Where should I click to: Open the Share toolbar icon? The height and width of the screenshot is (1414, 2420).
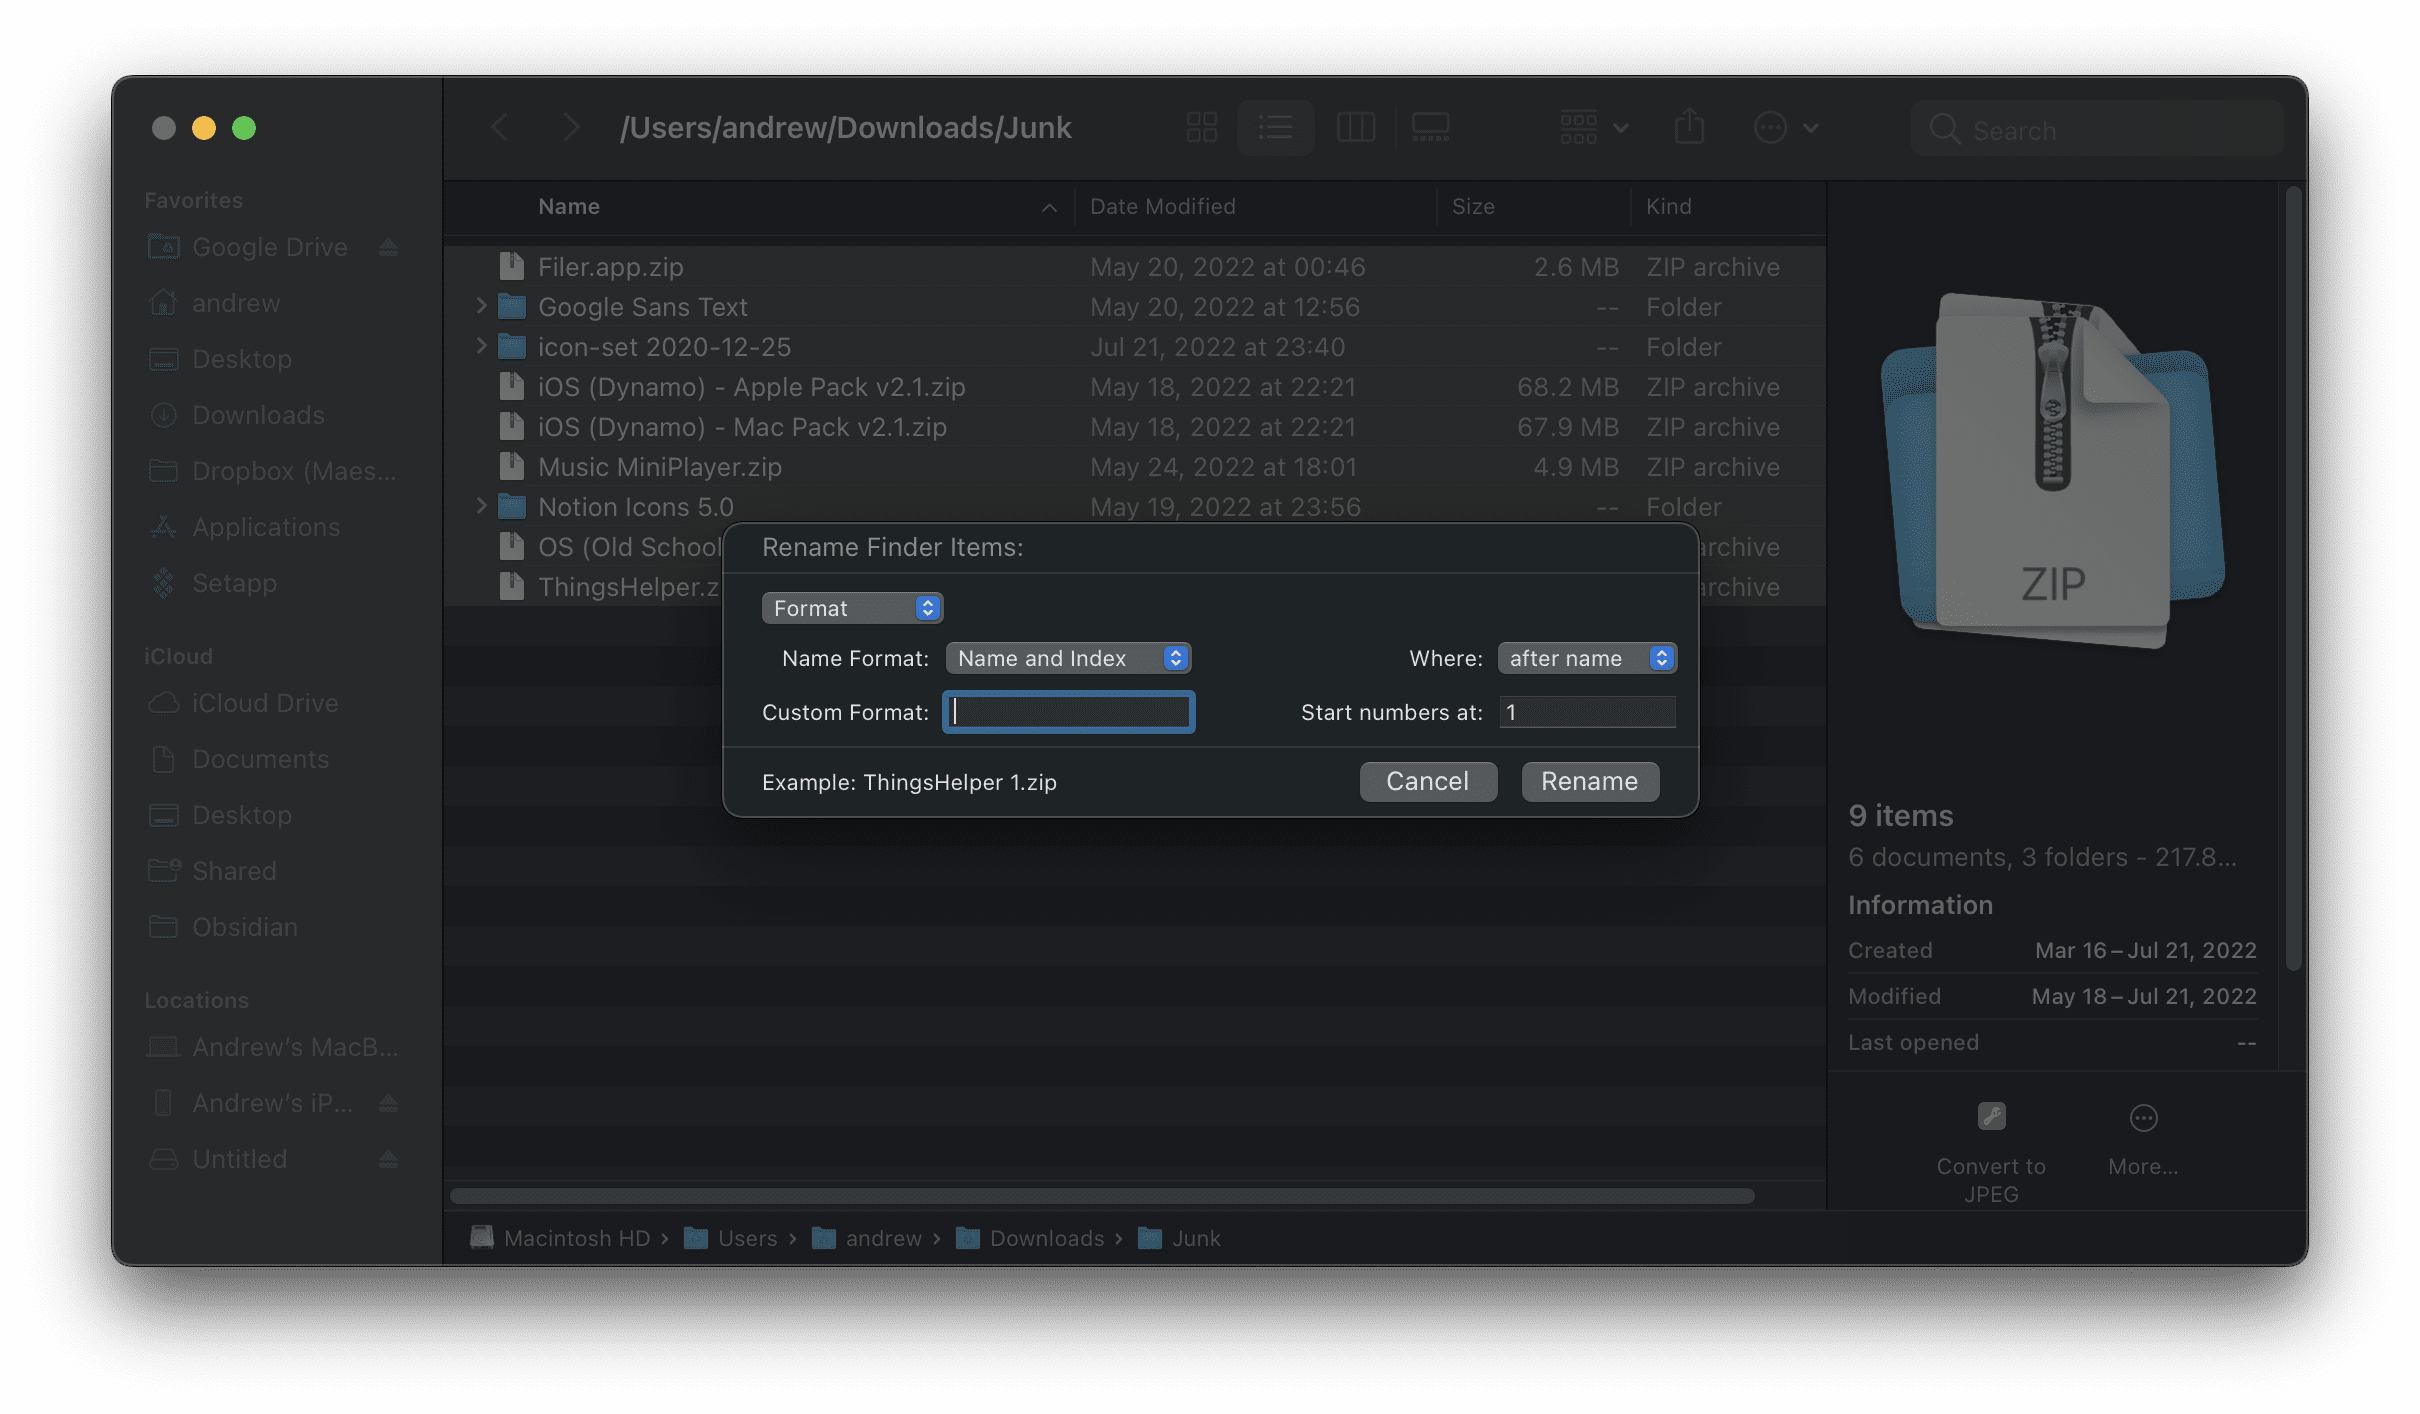pos(1689,128)
